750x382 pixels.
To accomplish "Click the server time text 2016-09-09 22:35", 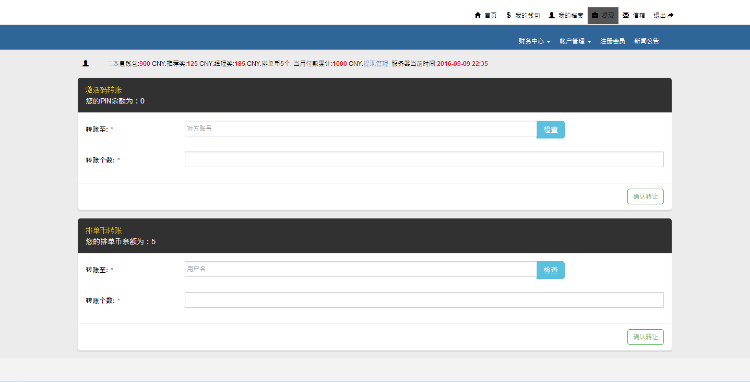I will 462,63.
